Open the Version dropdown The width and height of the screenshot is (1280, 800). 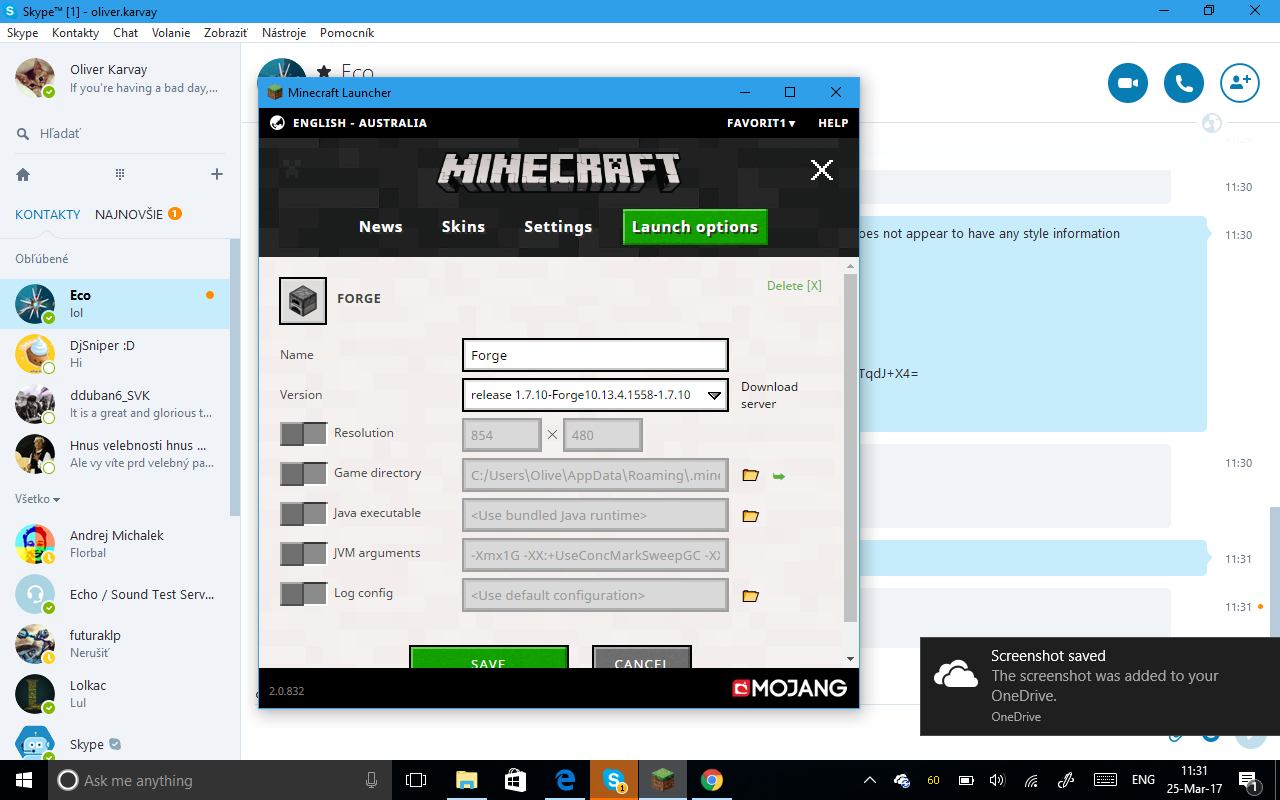tap(595, 395)
